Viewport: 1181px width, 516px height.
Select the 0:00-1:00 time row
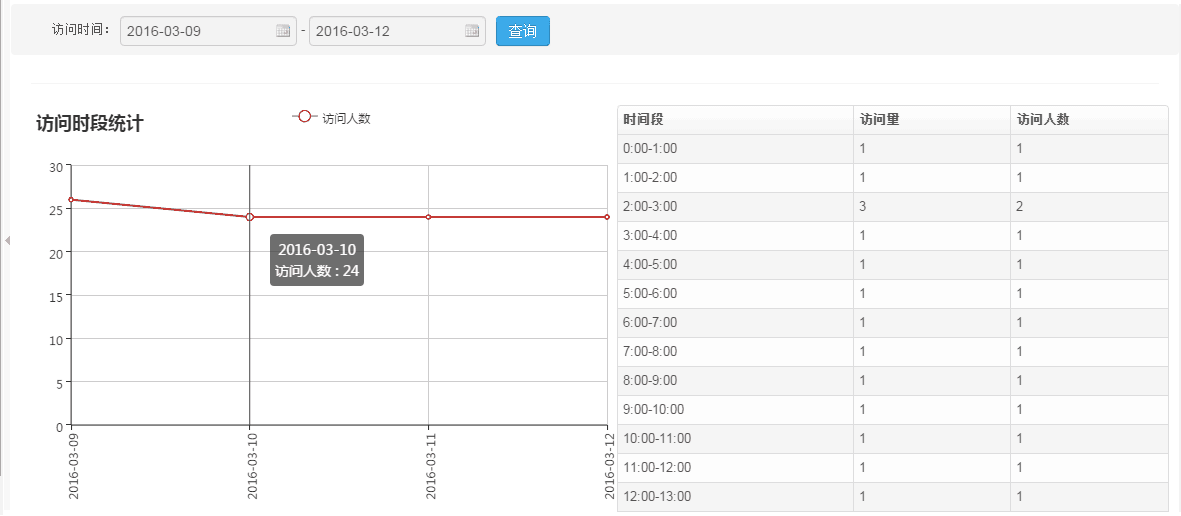[893, 149]
